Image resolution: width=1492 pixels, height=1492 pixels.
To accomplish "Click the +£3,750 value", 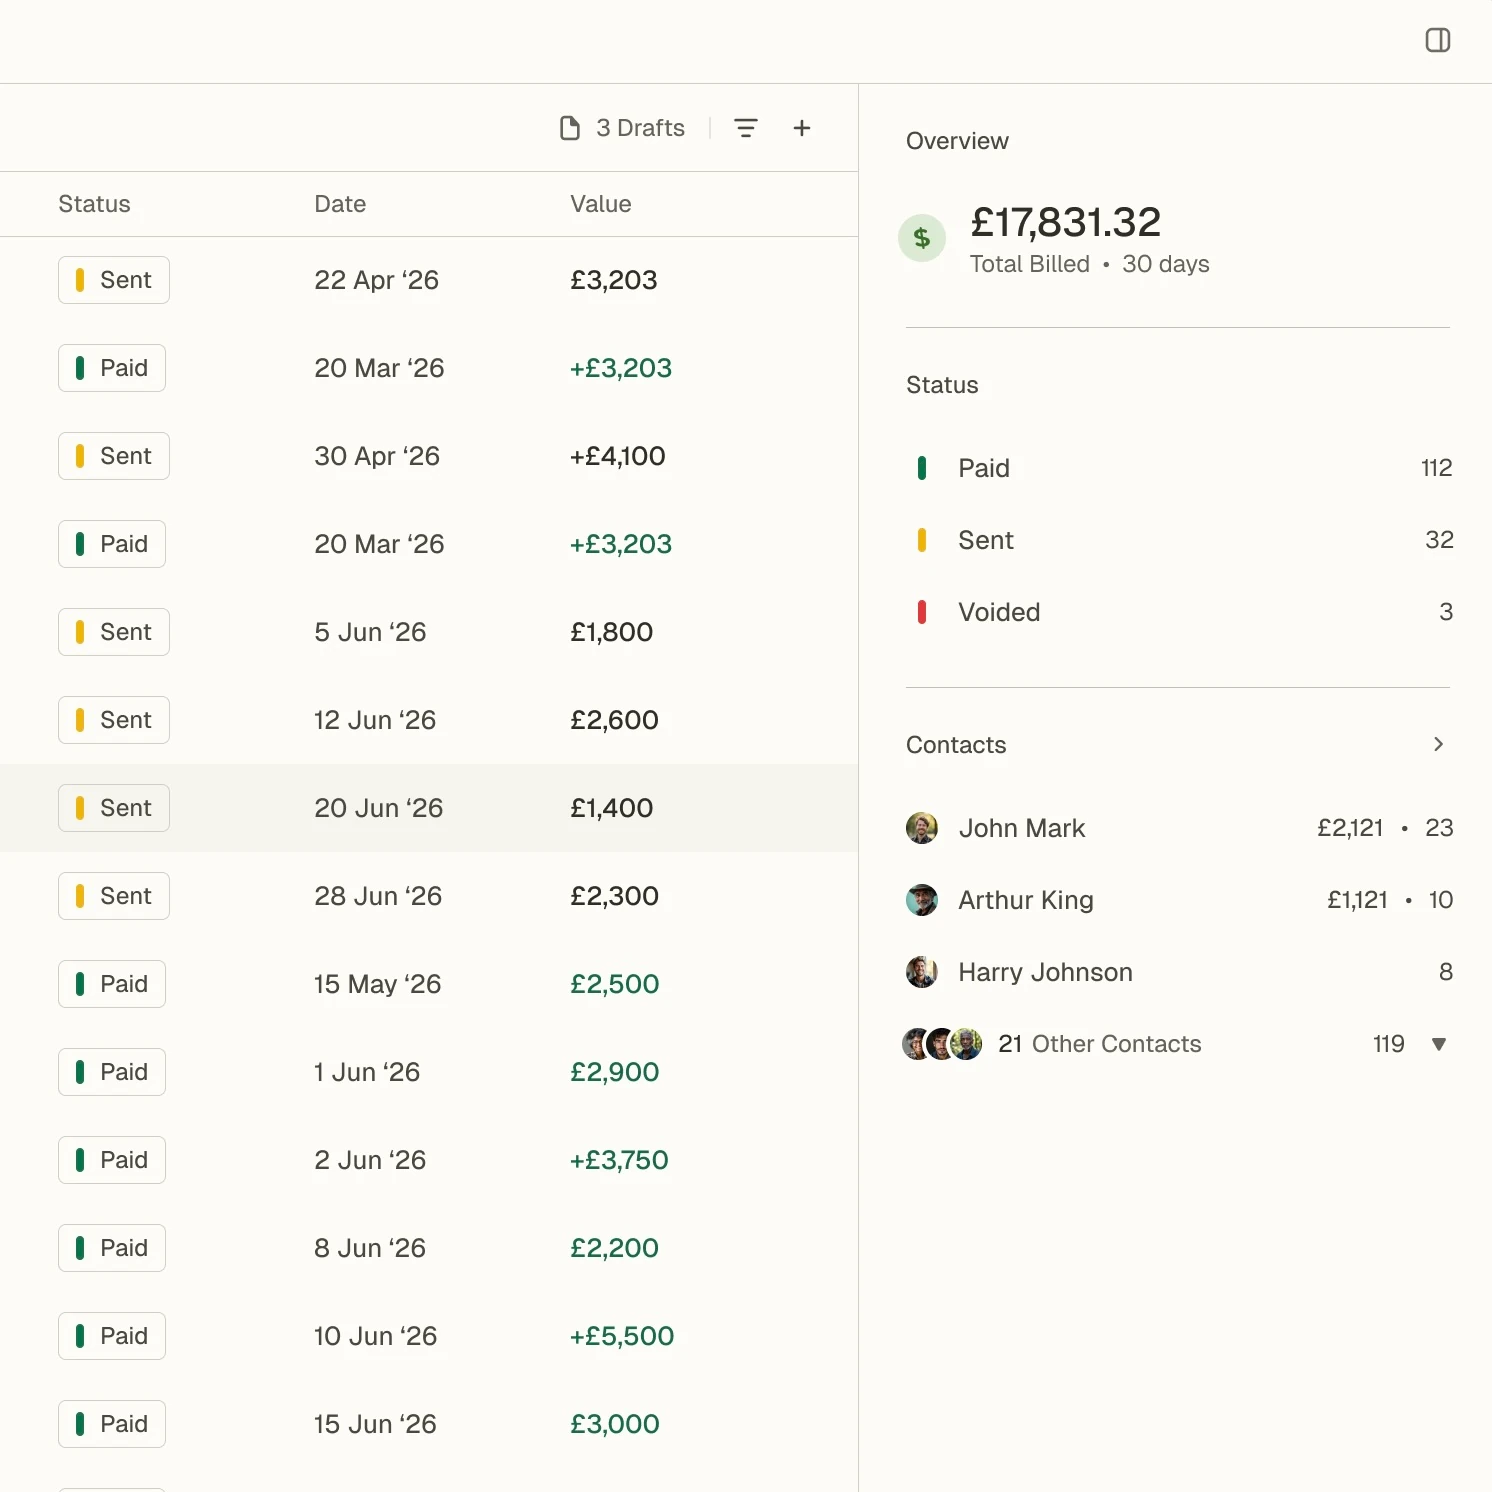I will point(619,1160).
